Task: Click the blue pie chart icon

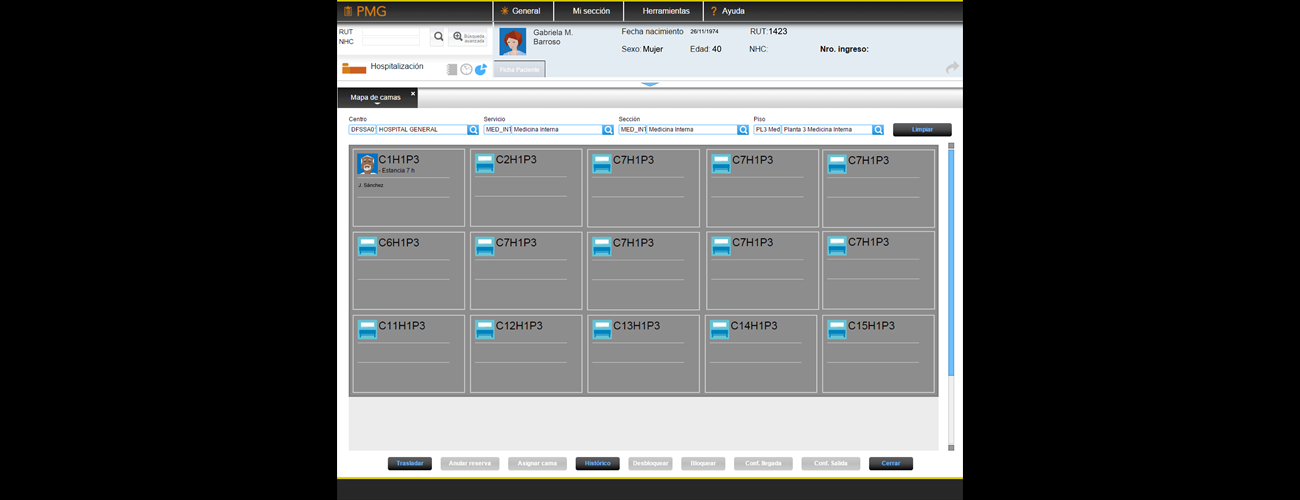Action: [x=481, y=69]
